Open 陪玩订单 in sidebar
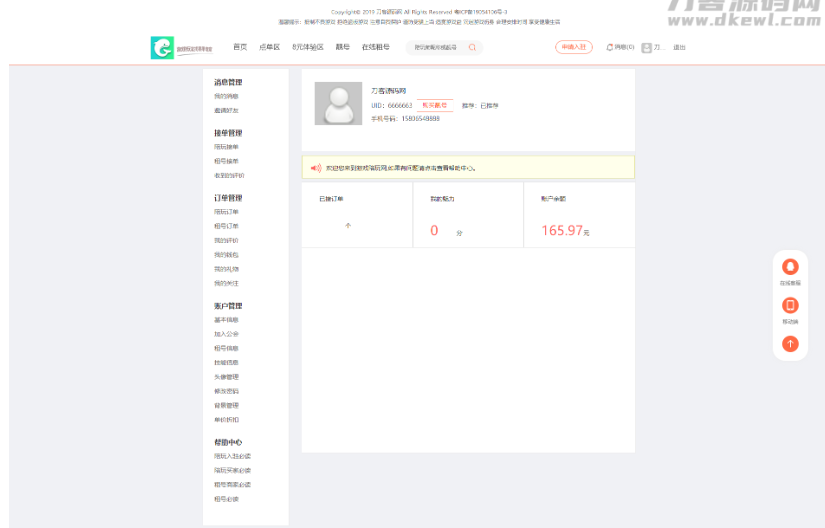825x528 pixels. click(x=226, y=212)
